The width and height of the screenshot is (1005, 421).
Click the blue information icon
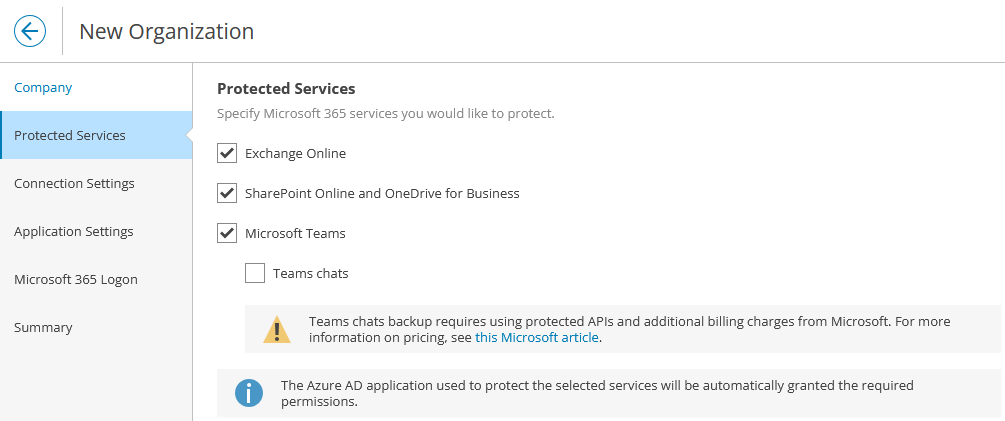249,393
